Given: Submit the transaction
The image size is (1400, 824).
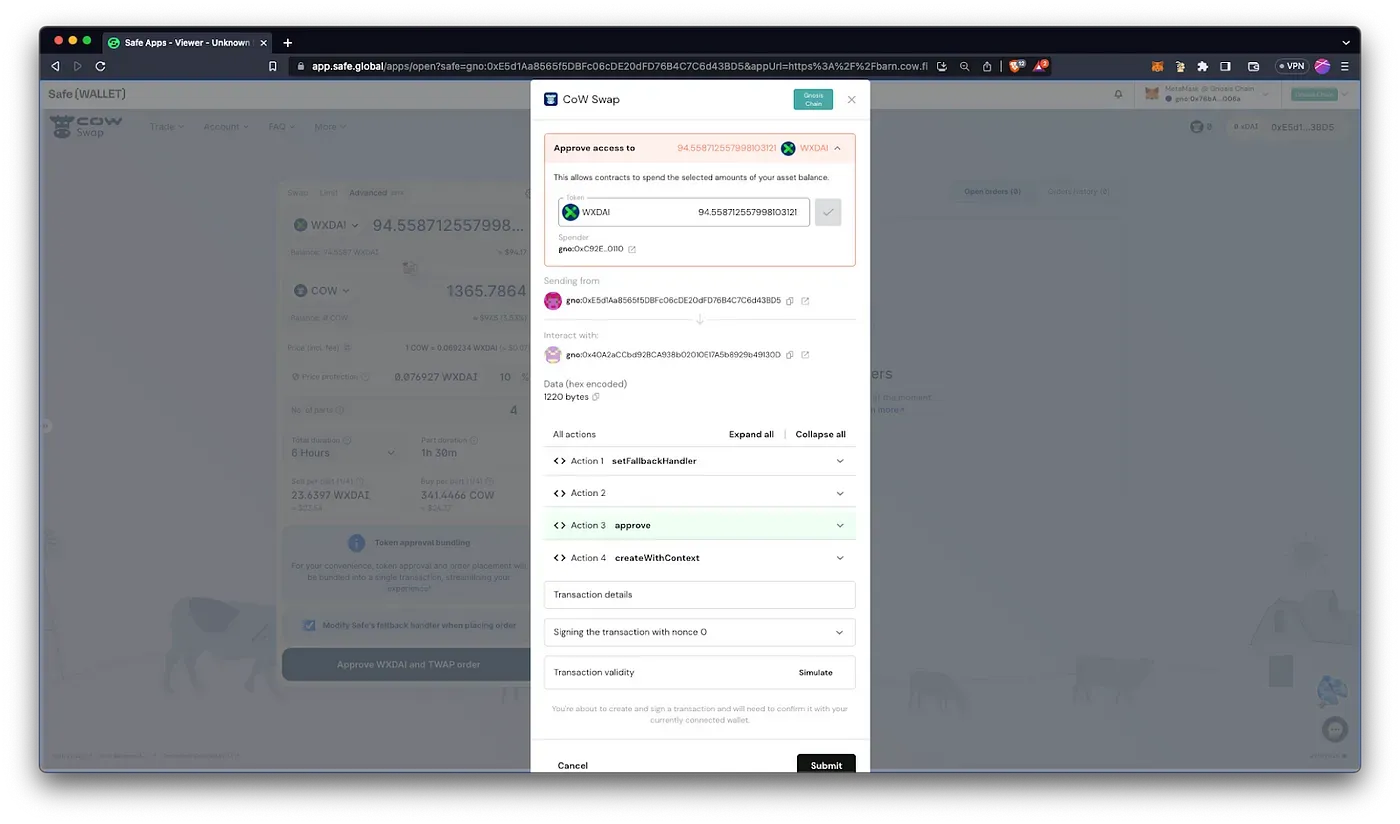Looking at the screenshot, I should (x=826, y=764).
